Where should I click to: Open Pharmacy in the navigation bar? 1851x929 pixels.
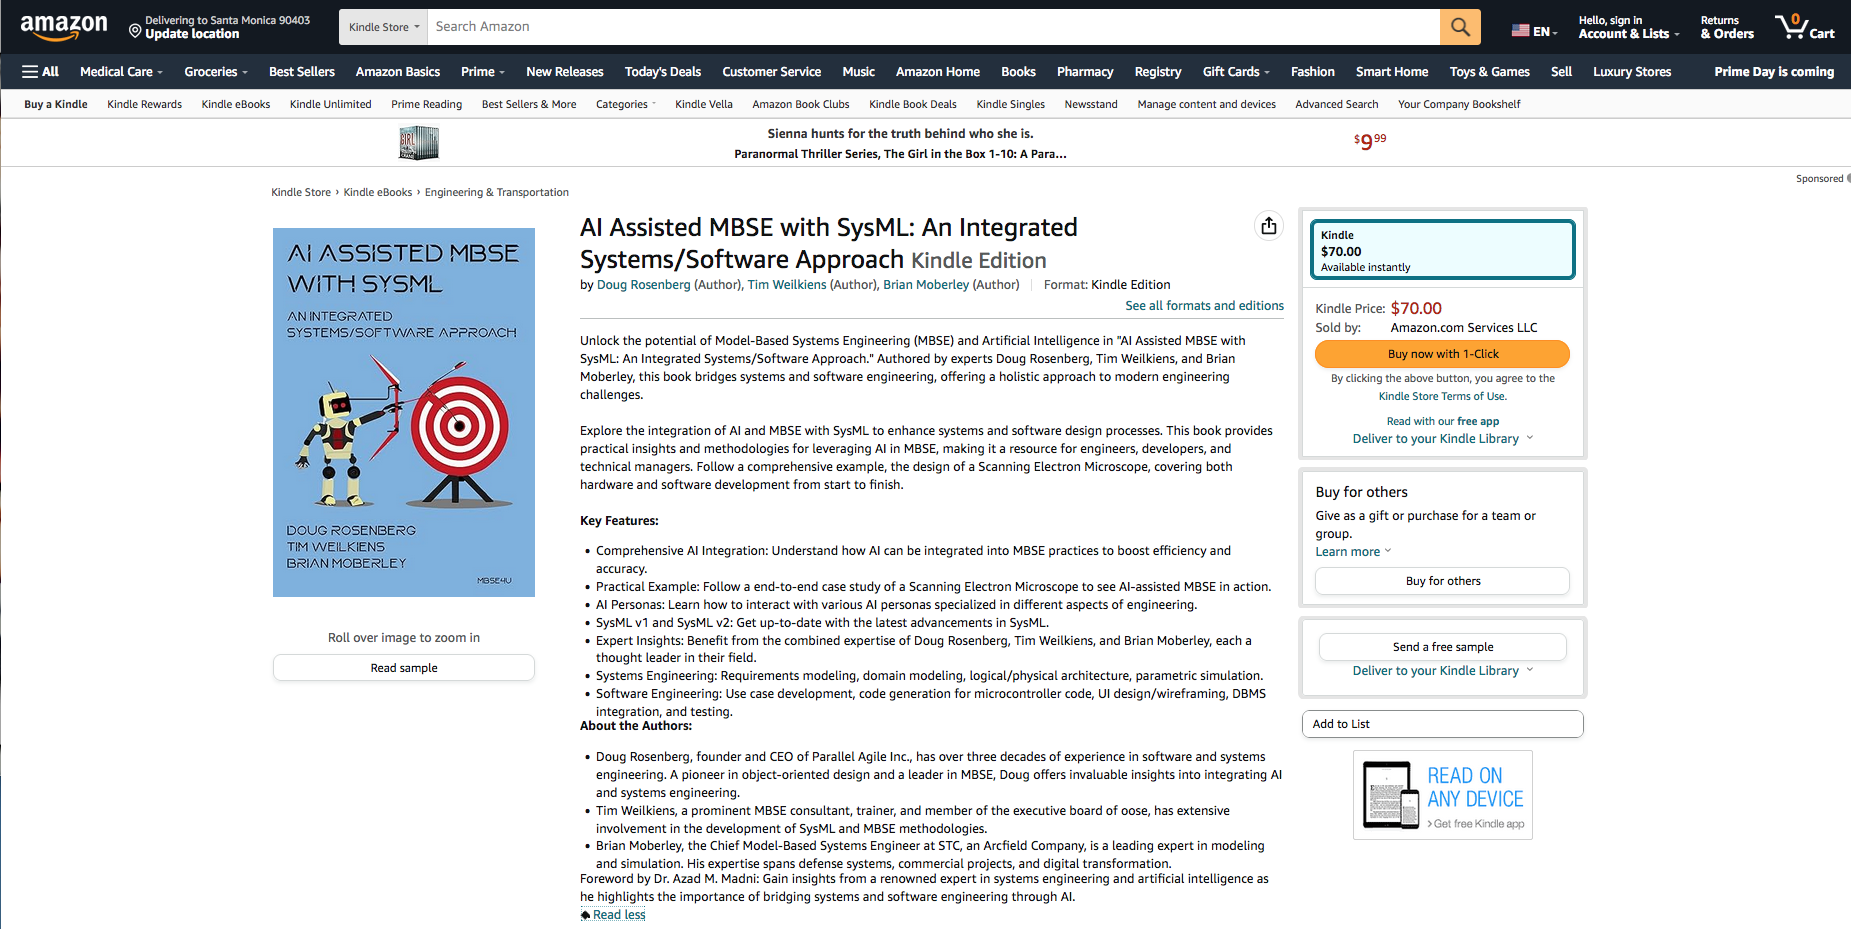pos(1085,72)
